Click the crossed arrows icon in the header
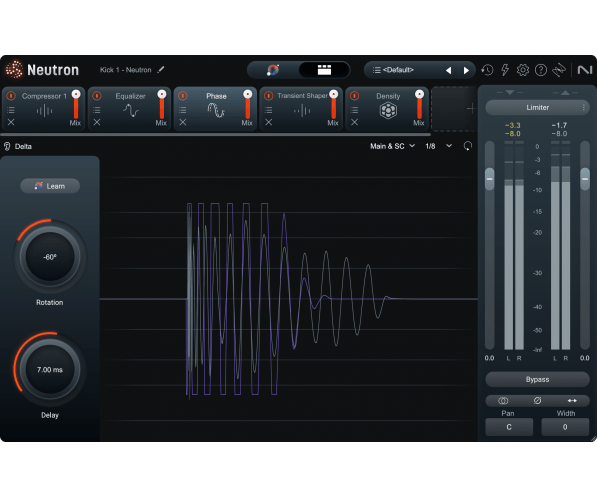The width and height of the screenshot is (597, 497). click(x=559, y=70)
